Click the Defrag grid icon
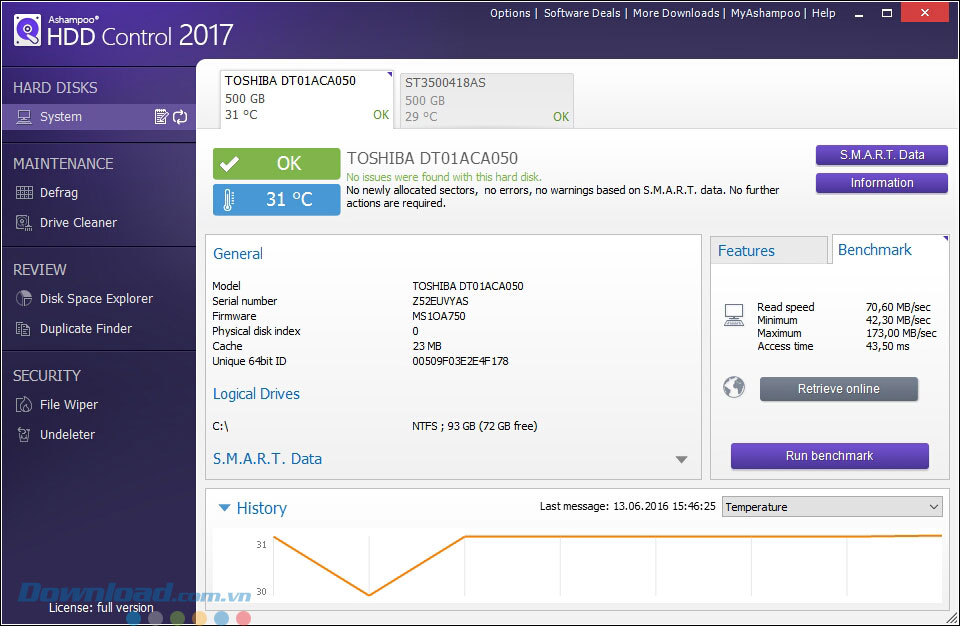Image resolution: width=960 pixels, height=626 pixels. 24,193
